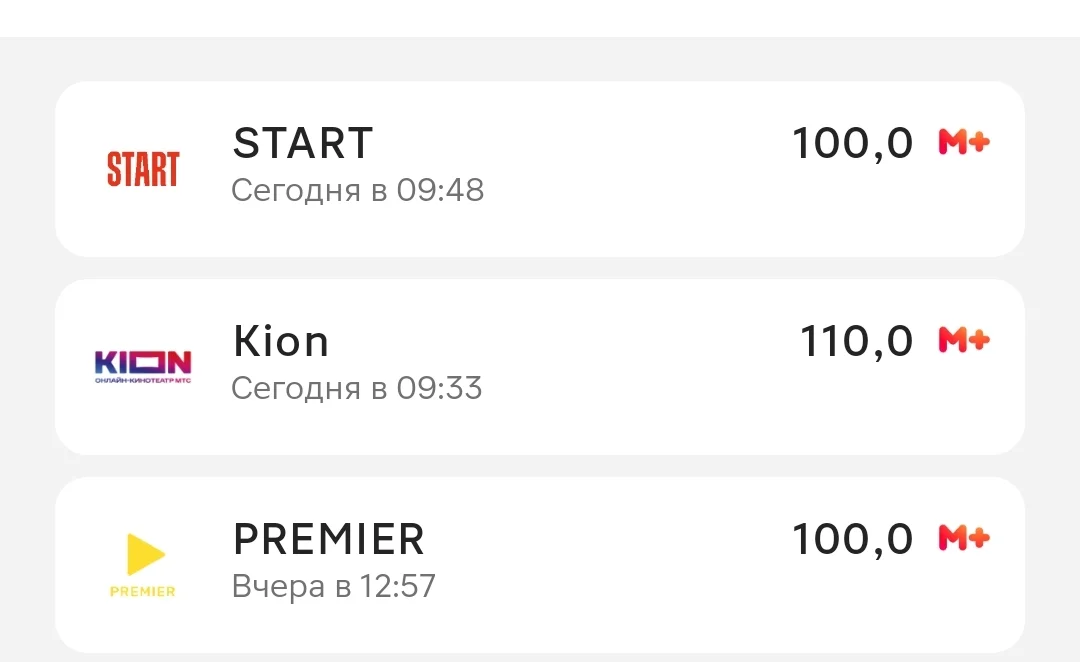Image resolution: width=1080 pixels, height=662 pixels.
Task: Select the 100,0 amount for PREMIER
Action: coord(853,539)
